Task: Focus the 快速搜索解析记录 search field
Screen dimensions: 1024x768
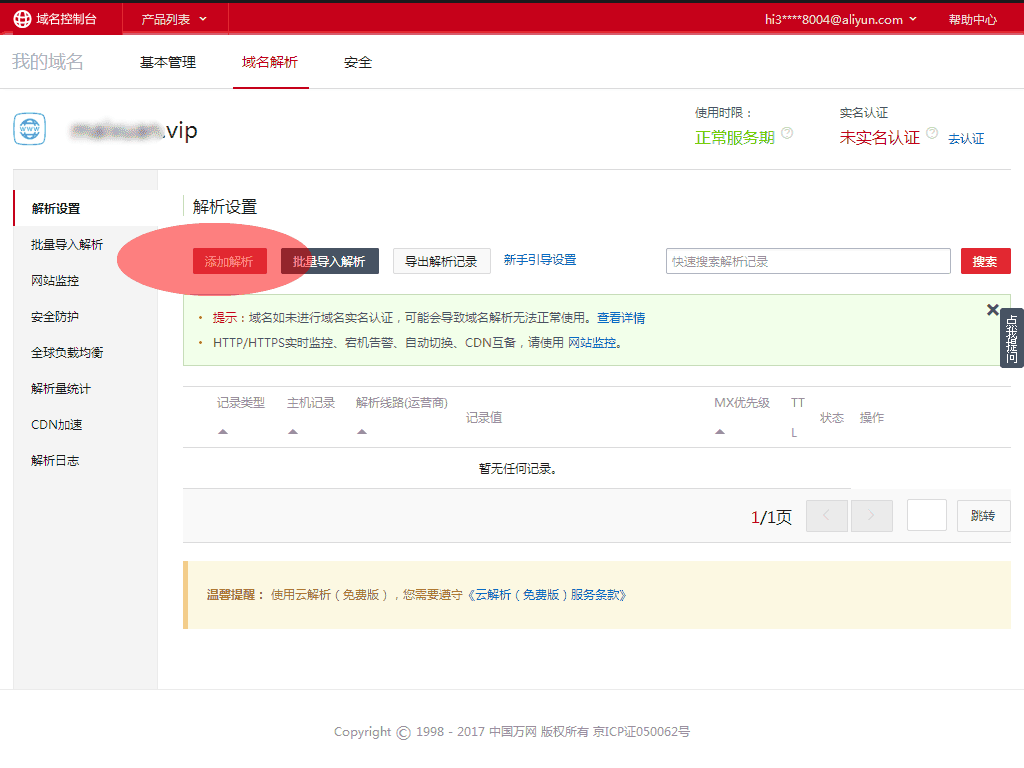Action: (x=808, y=261)
